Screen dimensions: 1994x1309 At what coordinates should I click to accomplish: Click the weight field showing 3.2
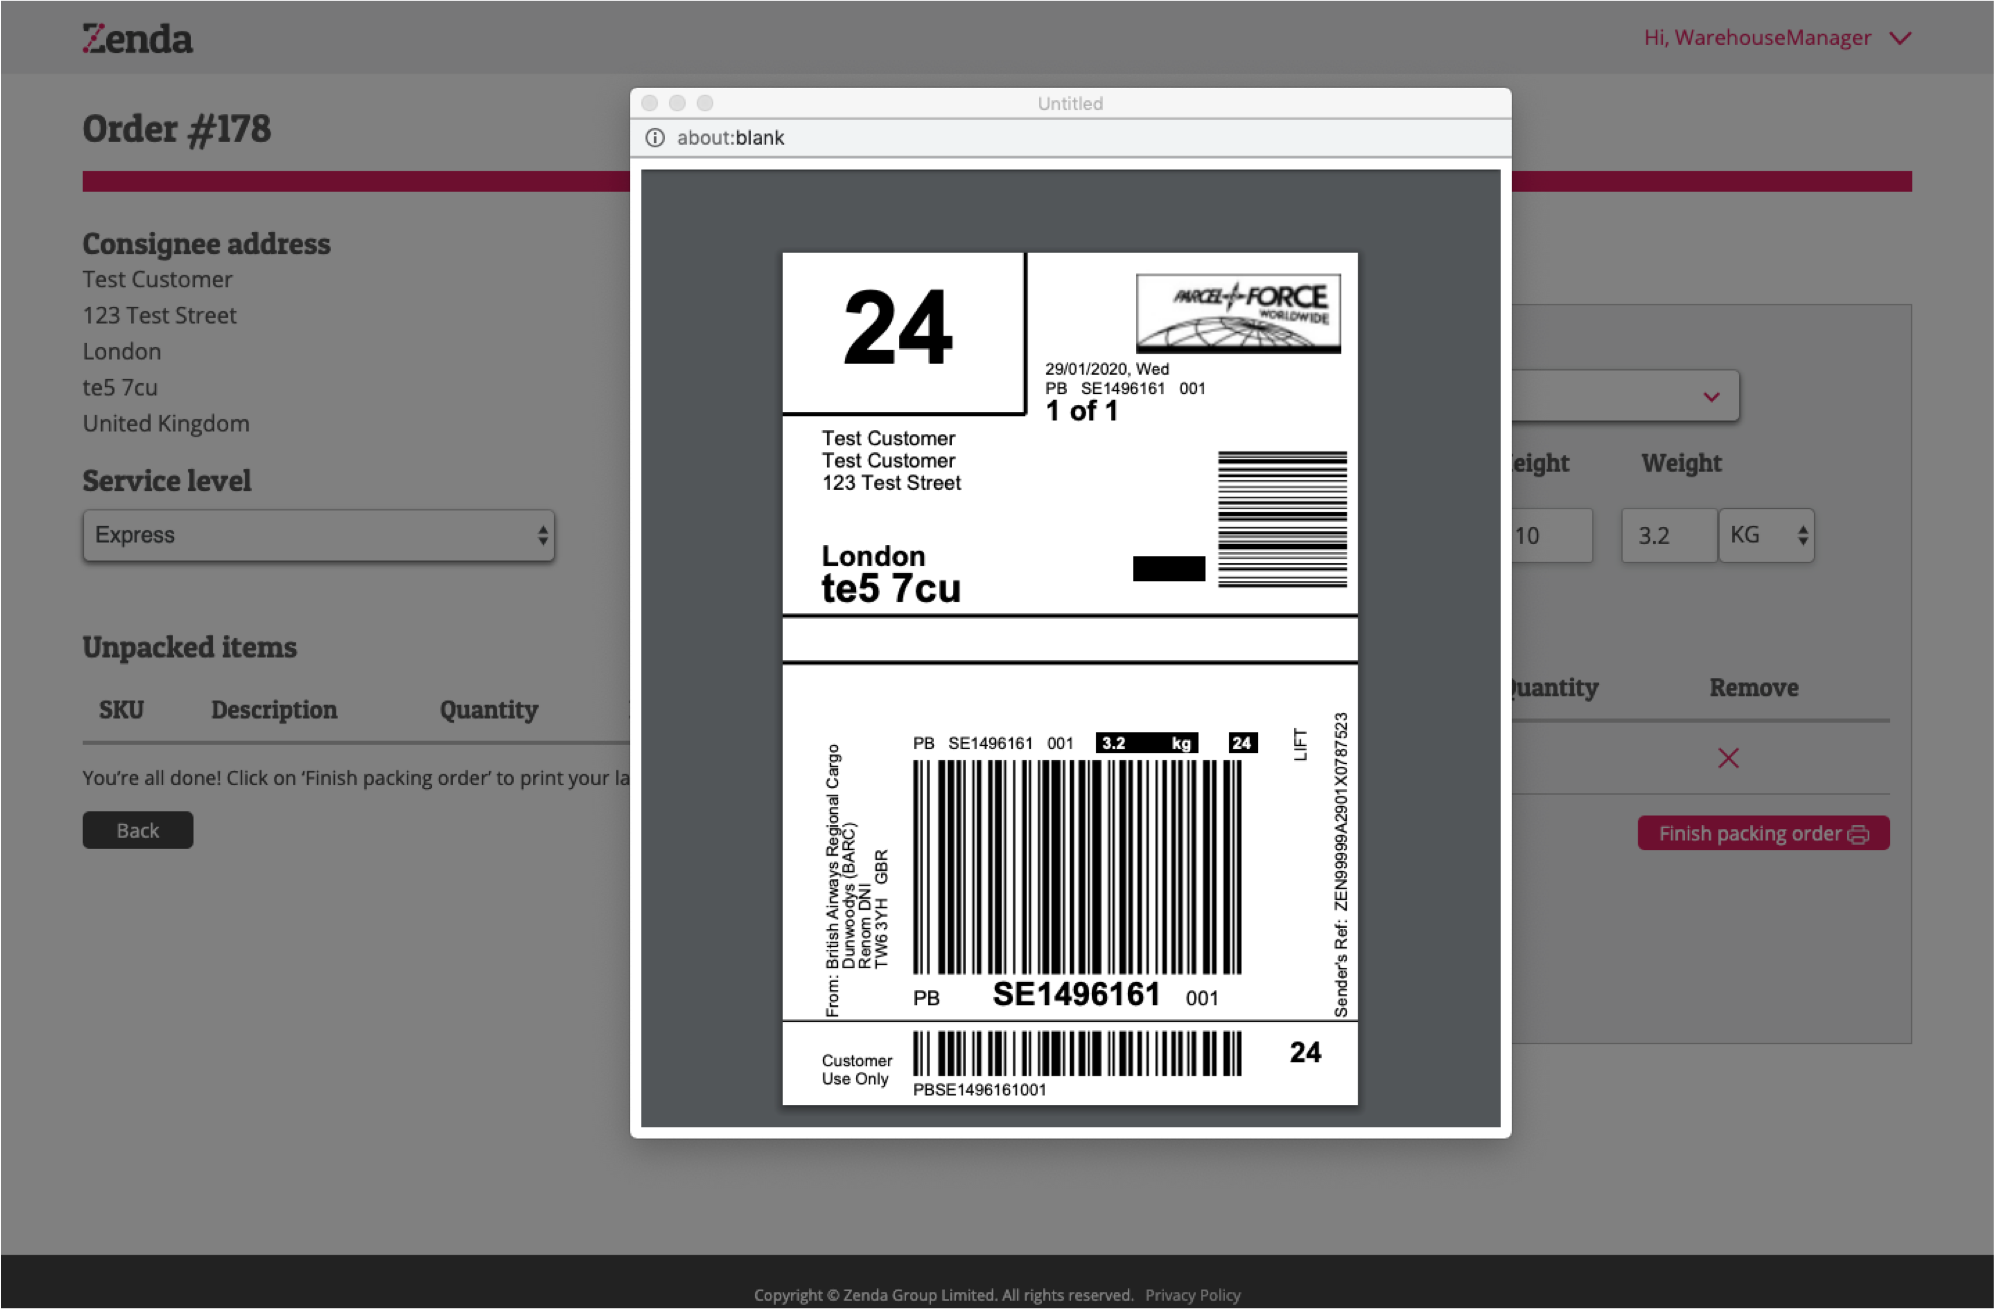(1668, 535)
